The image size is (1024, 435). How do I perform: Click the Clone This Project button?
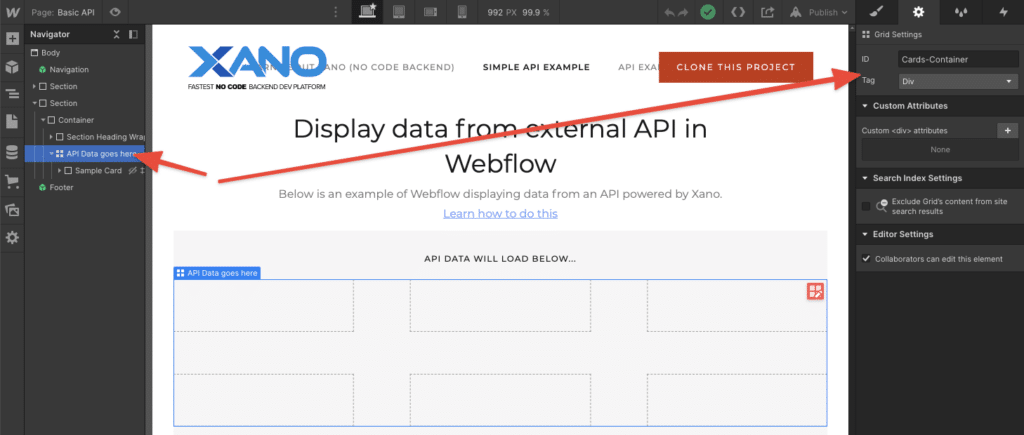click(x=736, y=67)
